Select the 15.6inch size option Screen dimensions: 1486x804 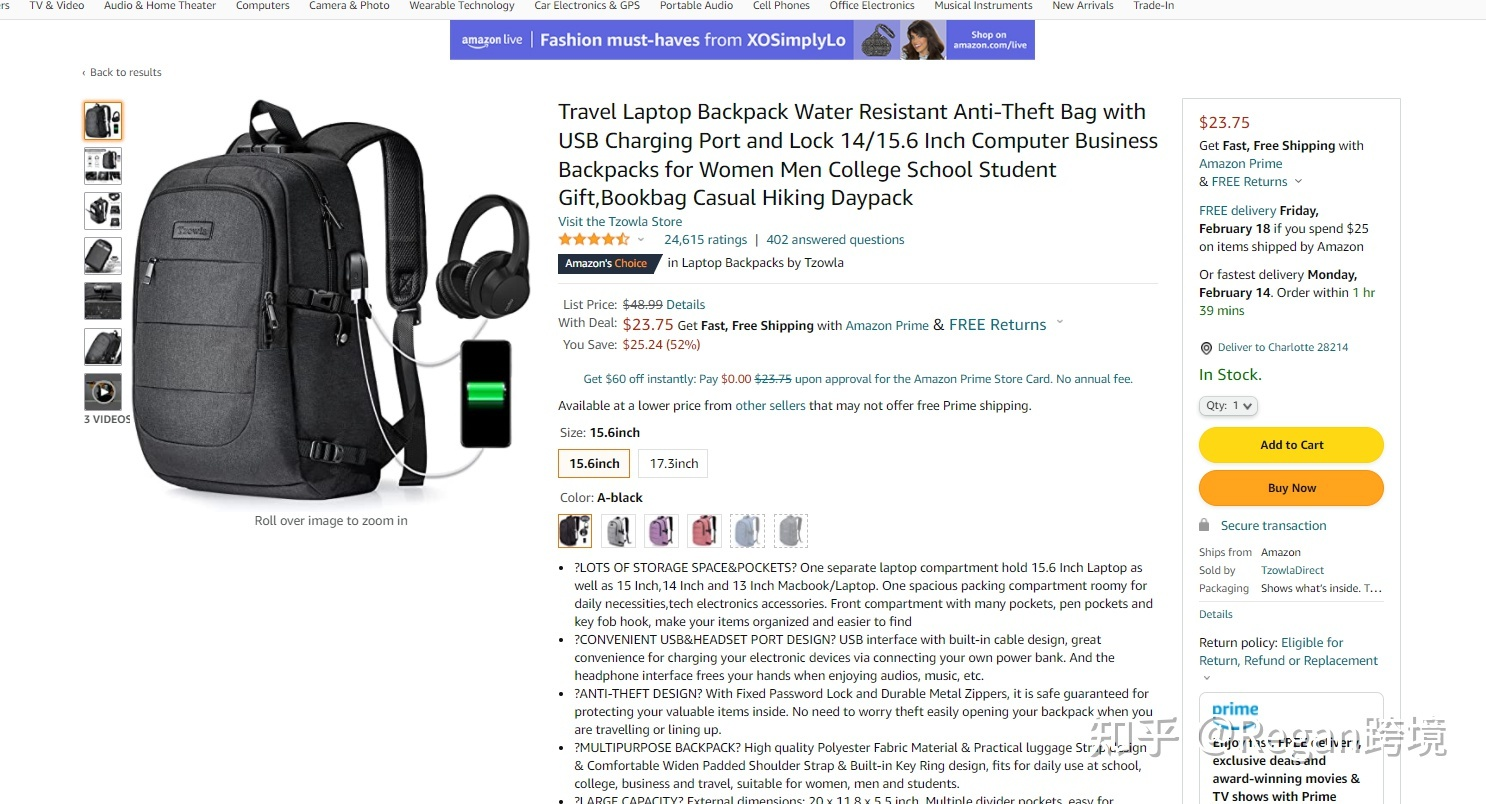point(595,464)
